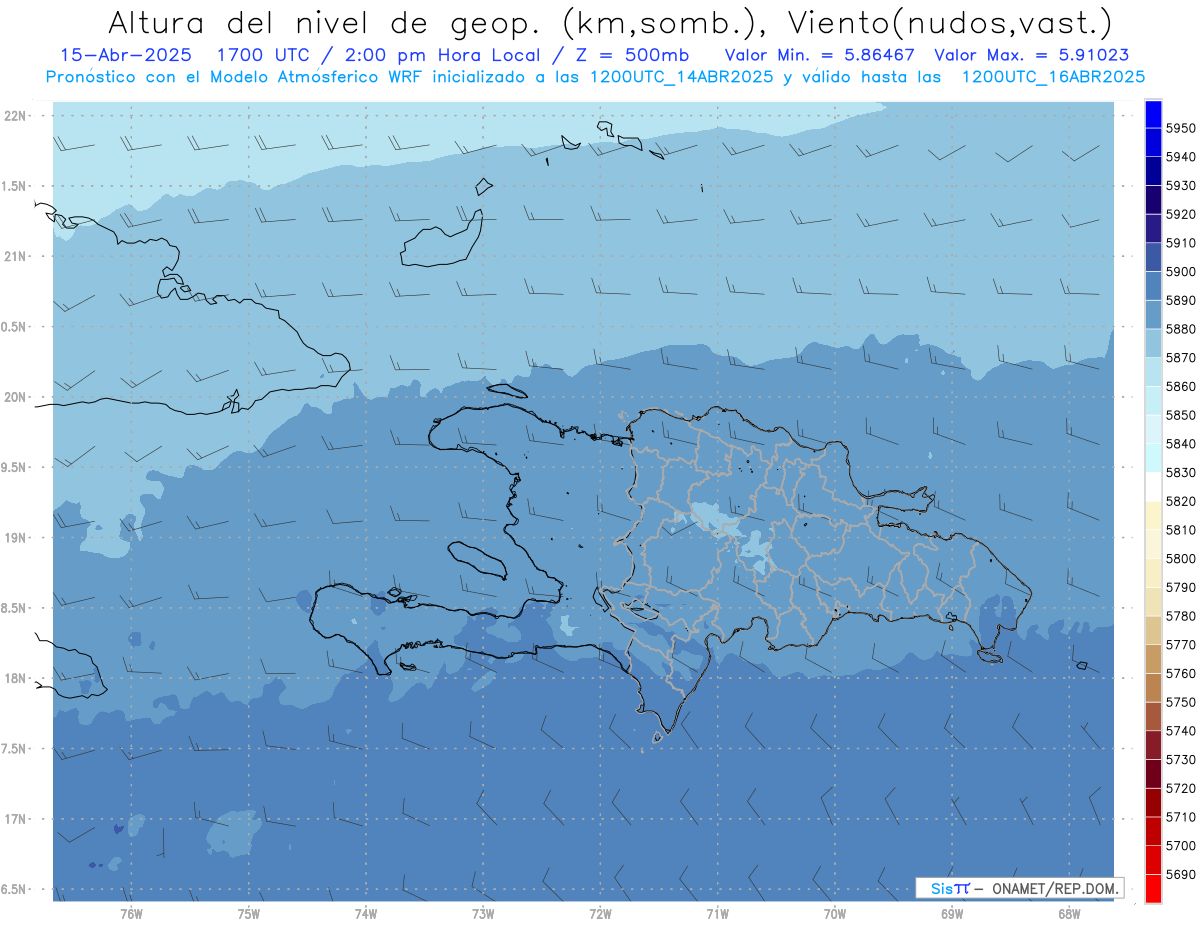Click the '5800' color scale value
Viewport: 1200px width, 927px height.
(1180, 558)
